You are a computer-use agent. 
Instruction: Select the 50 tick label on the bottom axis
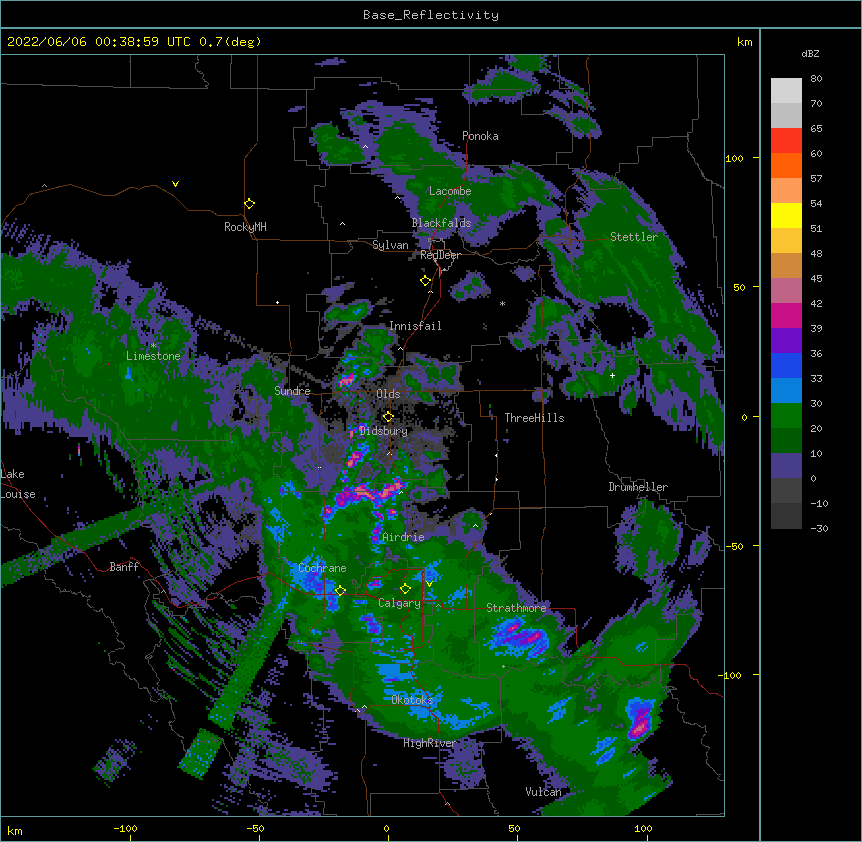[514, 828]
